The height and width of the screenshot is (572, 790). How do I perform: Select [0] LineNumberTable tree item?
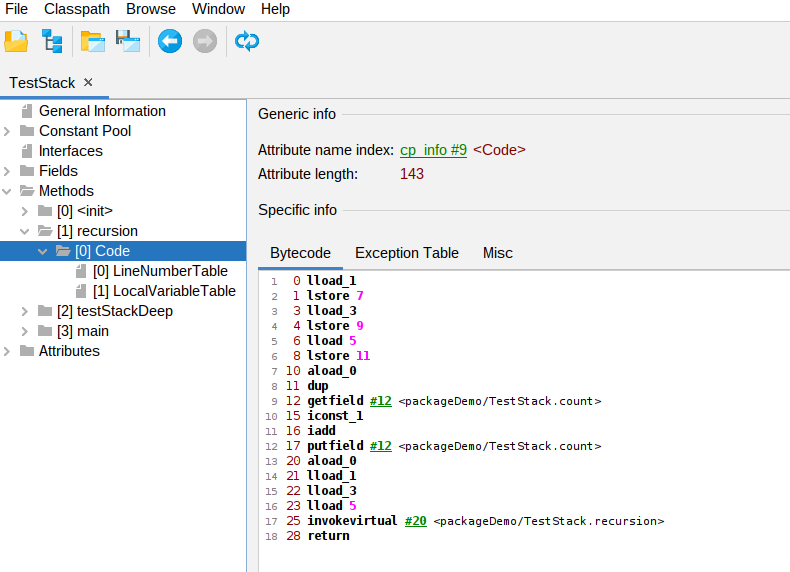(160, 271)
